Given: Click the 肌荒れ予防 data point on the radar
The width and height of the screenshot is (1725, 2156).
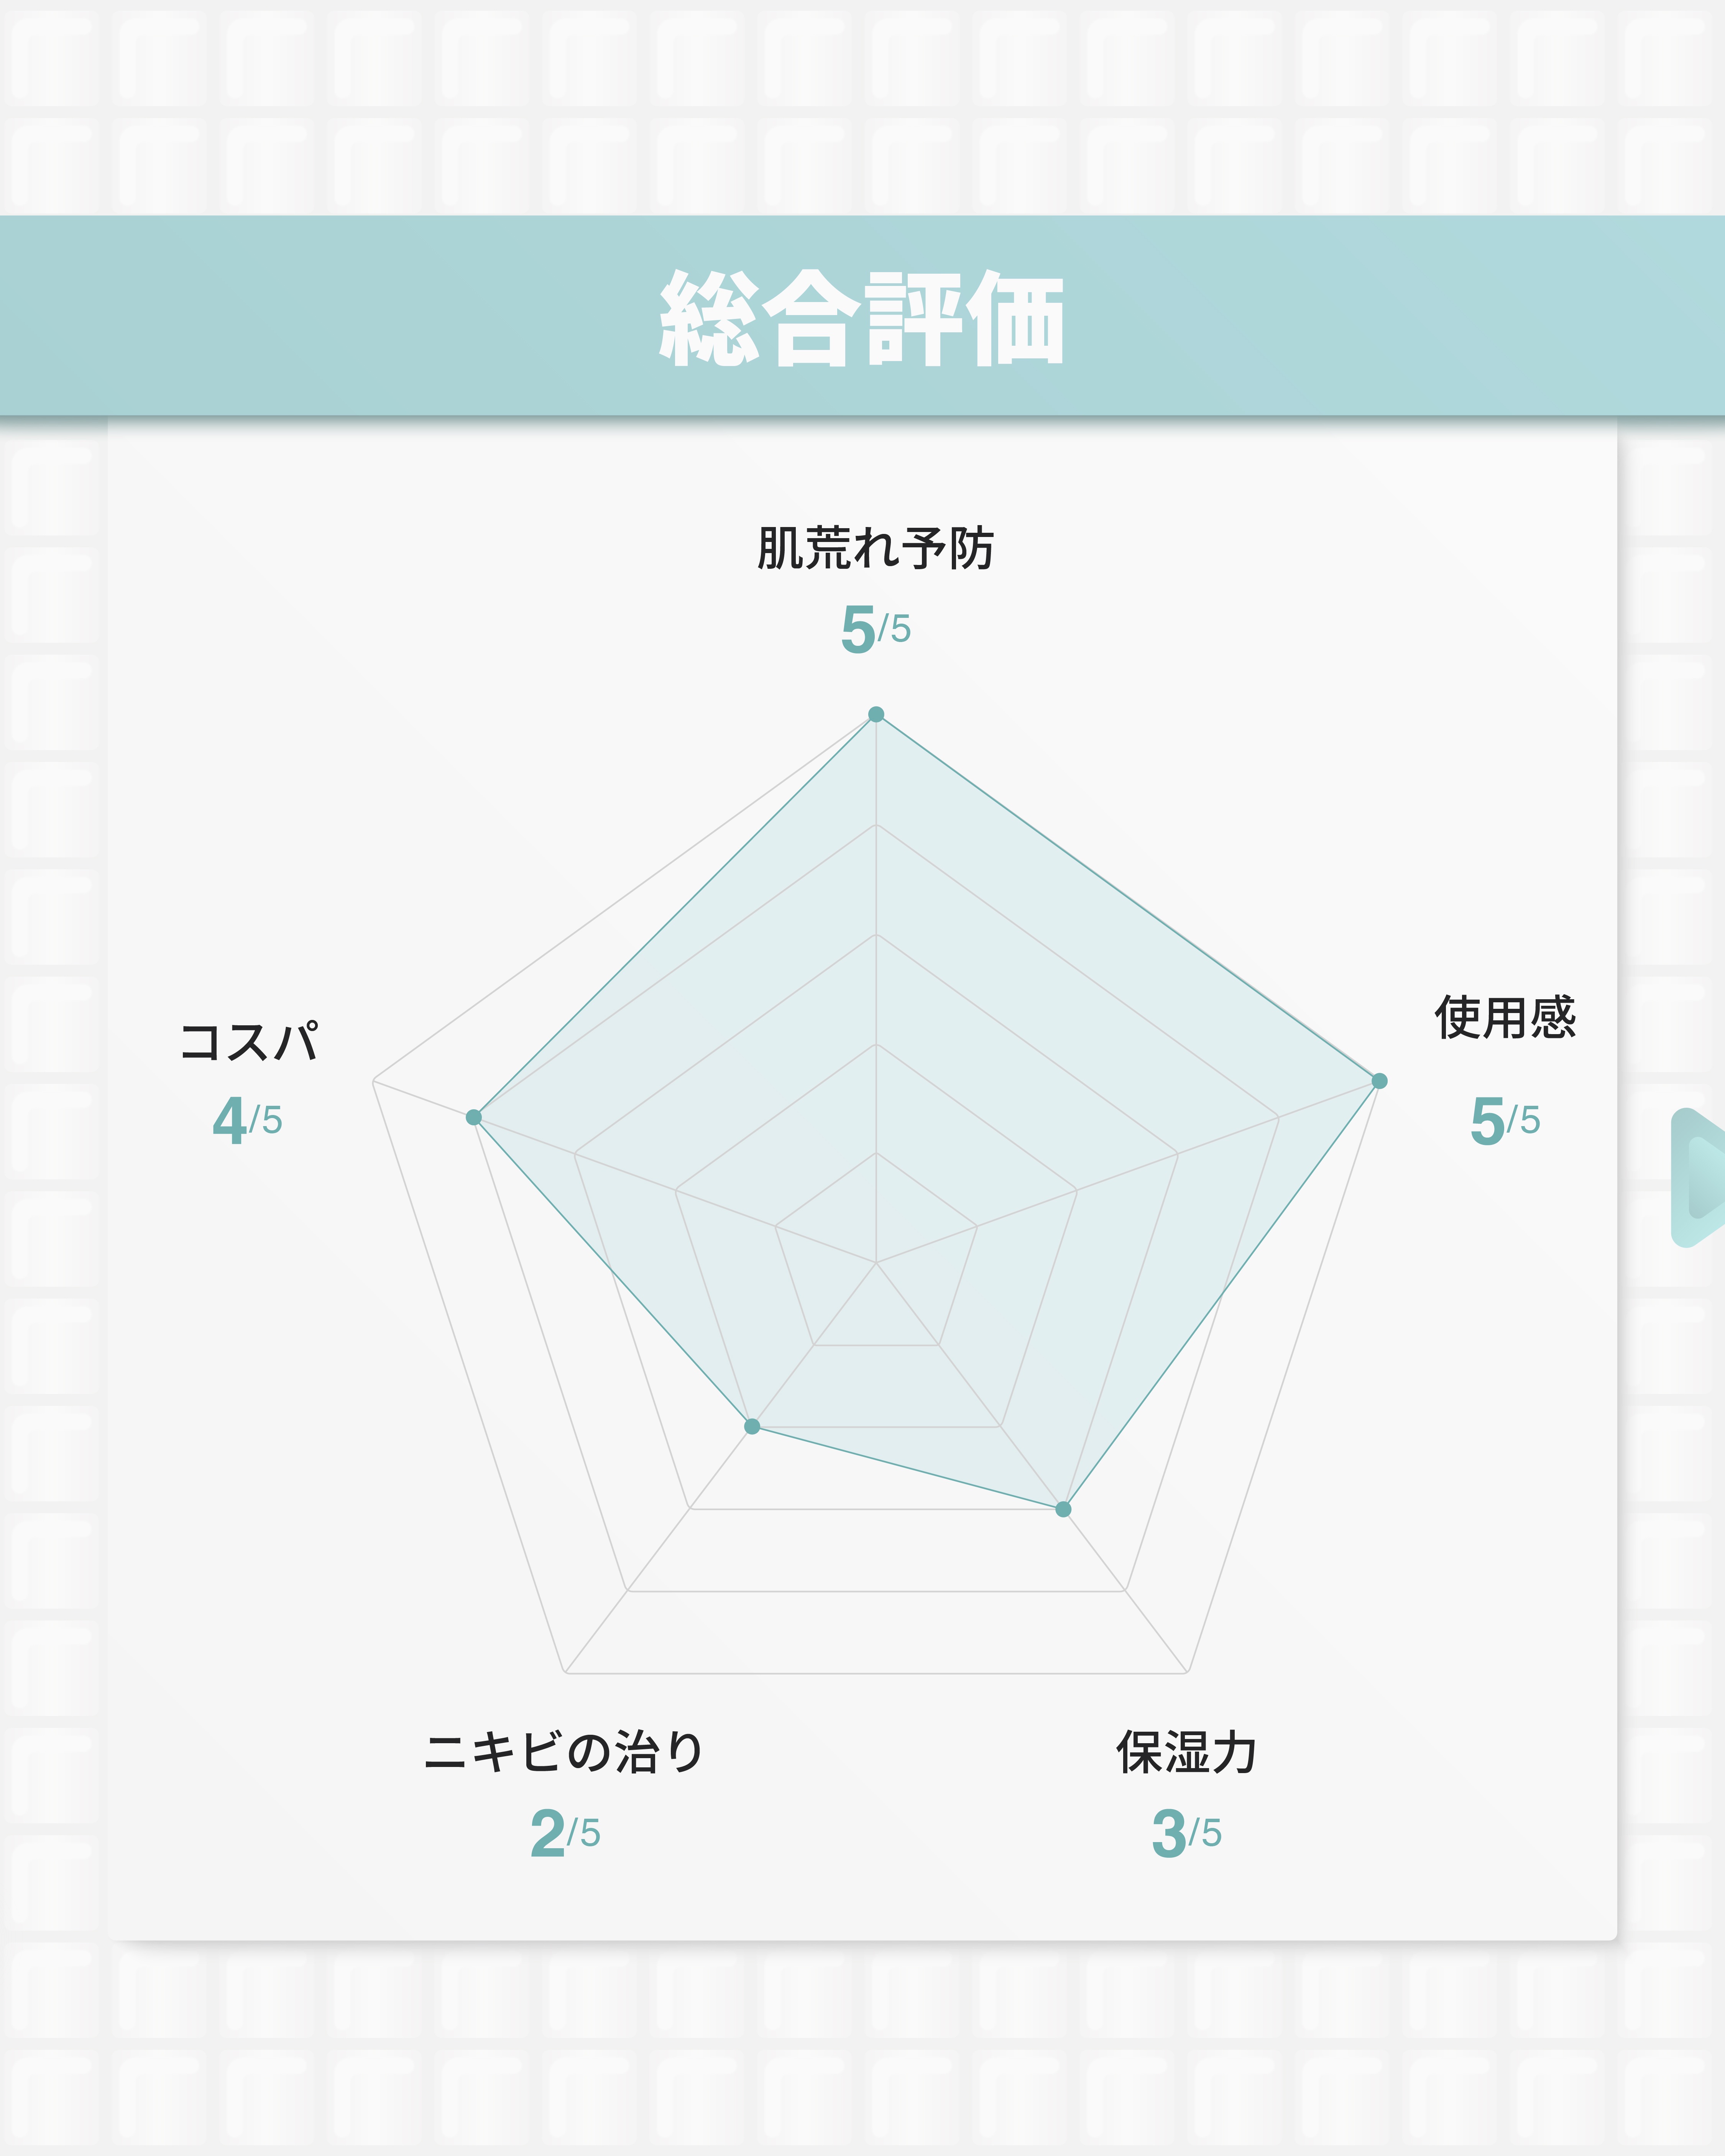Looking at the screenshot, I should point(876,714).
